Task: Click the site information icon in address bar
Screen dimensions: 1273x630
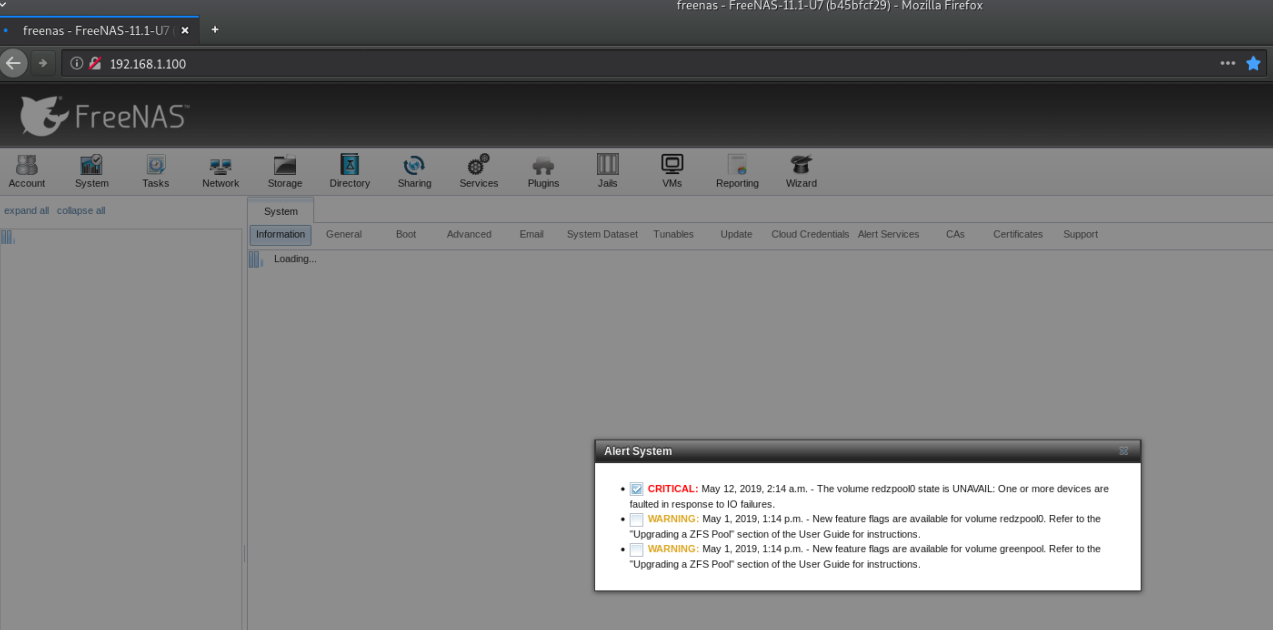Action: [76, 63]
